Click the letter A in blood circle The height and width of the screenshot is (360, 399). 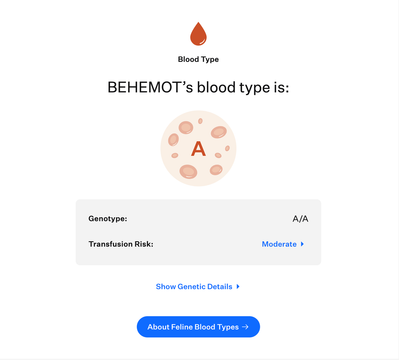point(198,149)
